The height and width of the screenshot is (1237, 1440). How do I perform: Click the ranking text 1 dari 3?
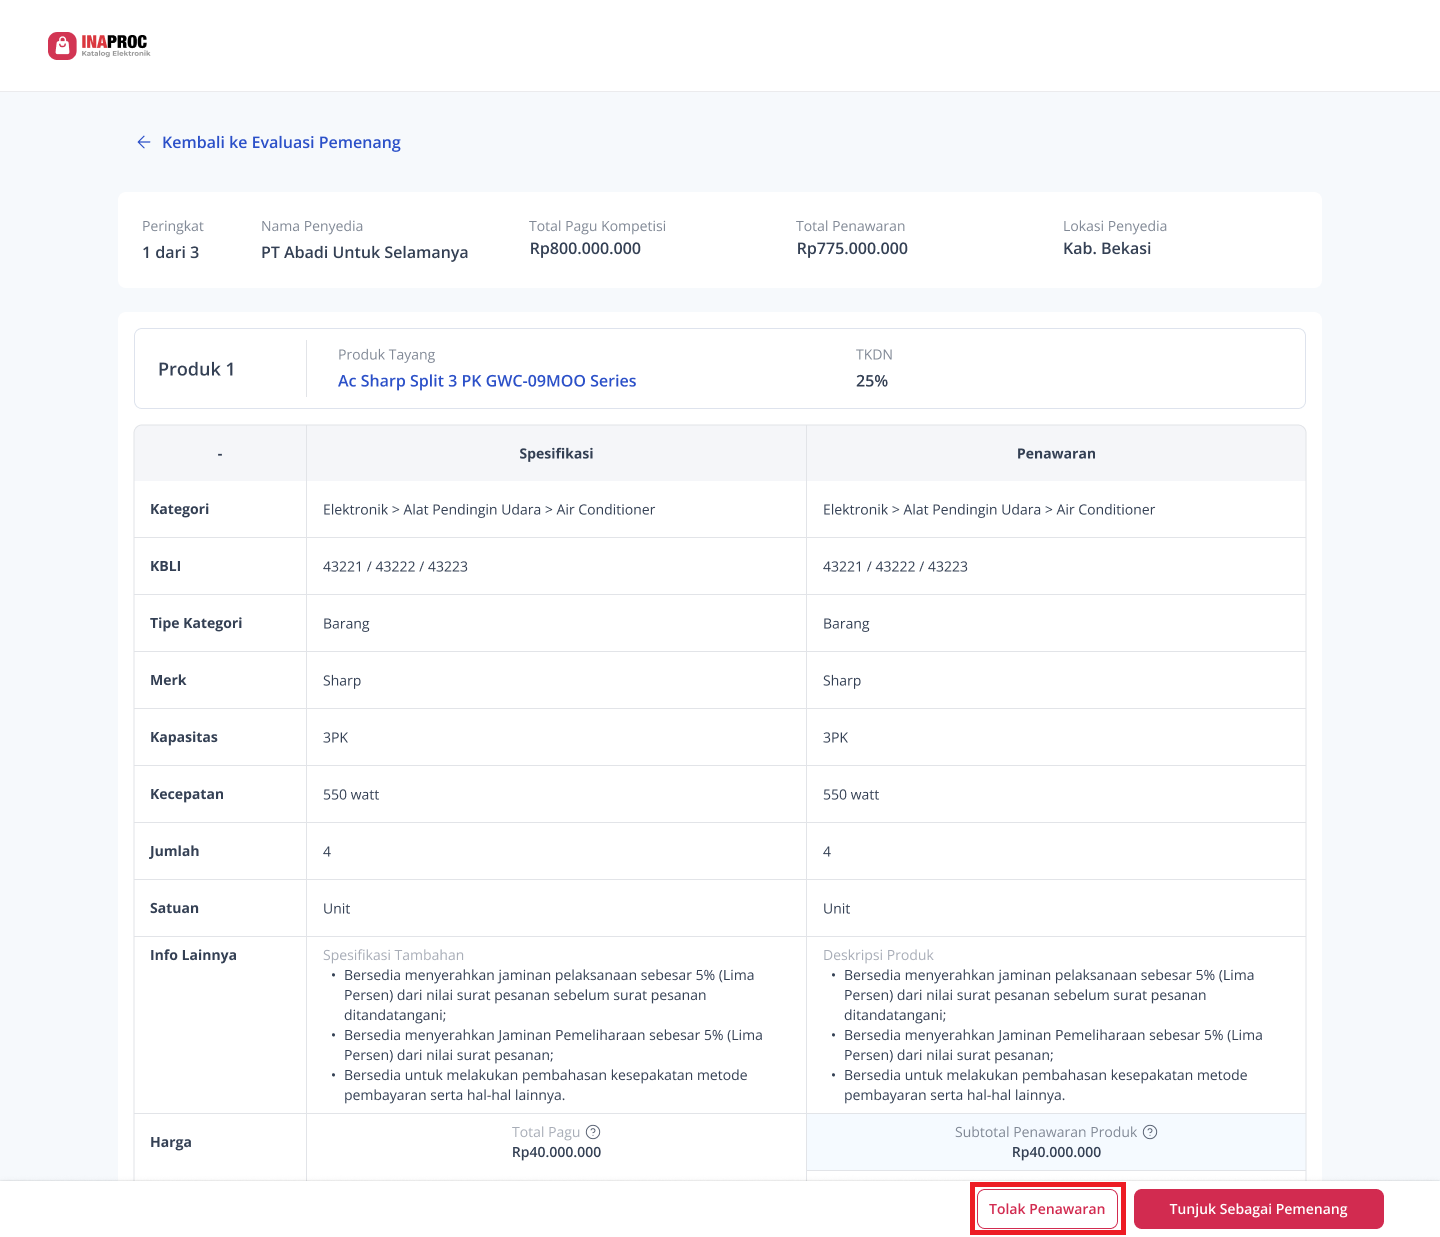click(x=171, y=252)
